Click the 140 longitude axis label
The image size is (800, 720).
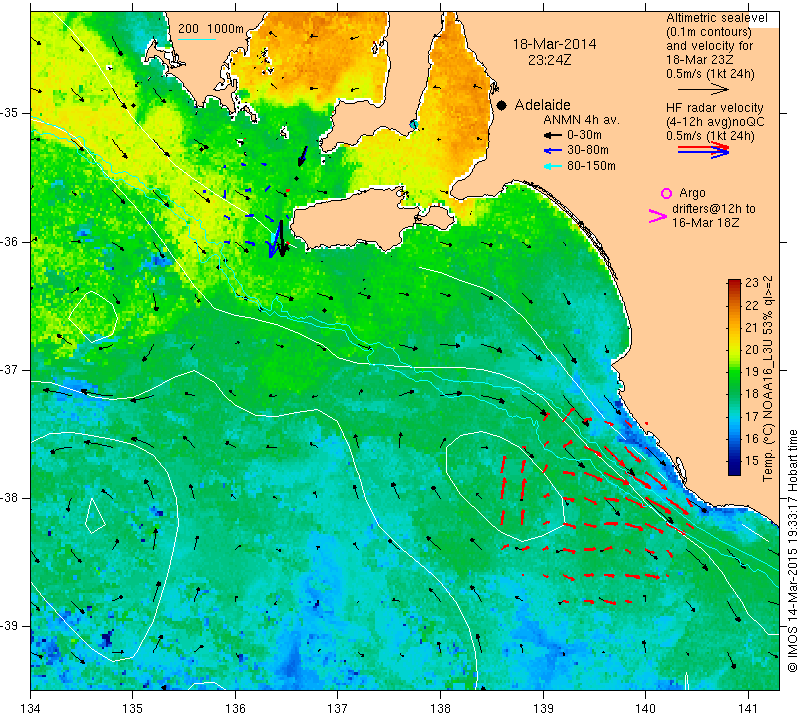point(645,709)
